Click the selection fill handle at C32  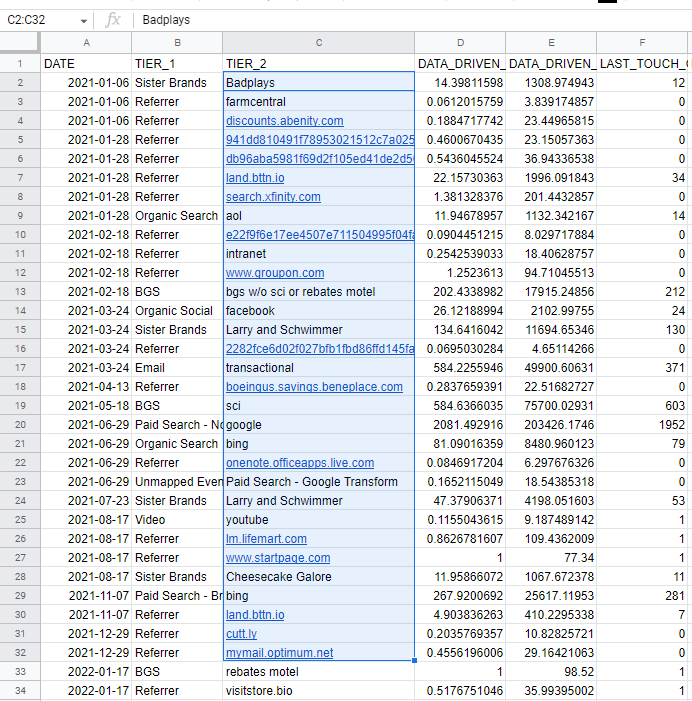coord(414,660)
